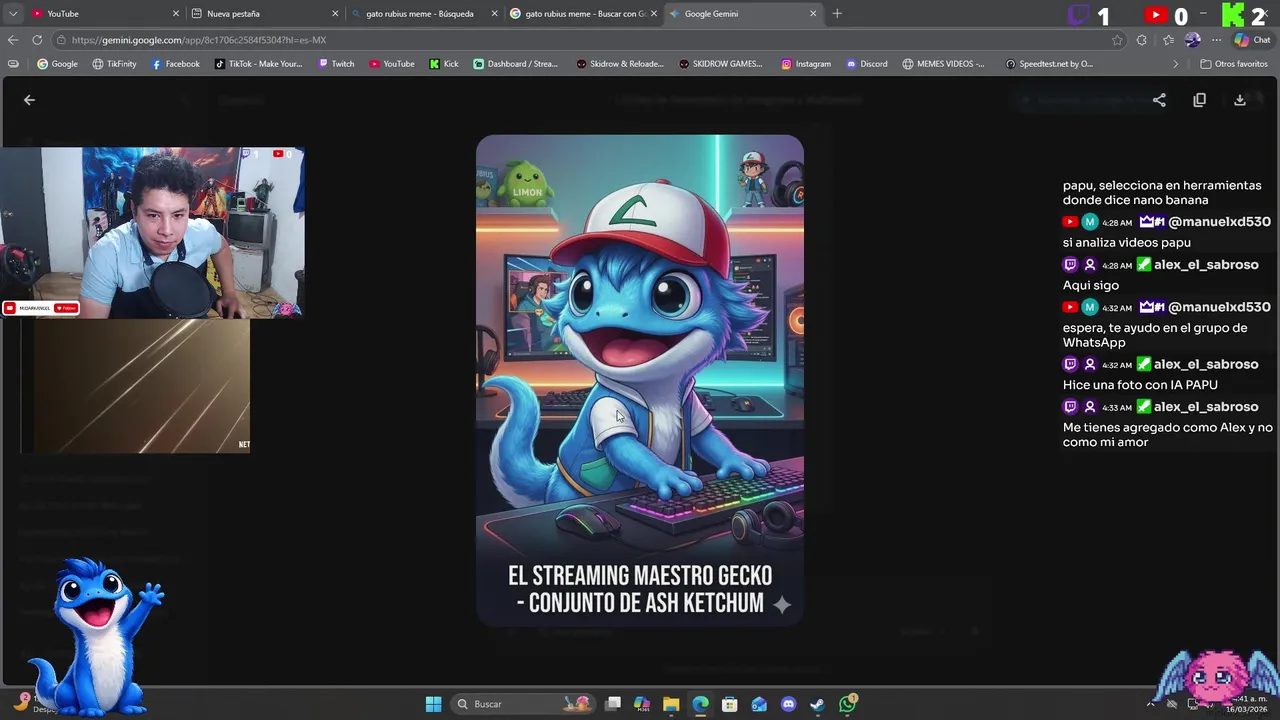Open the SKIDROW GAMES... bookmark

[x=720, y=64]
